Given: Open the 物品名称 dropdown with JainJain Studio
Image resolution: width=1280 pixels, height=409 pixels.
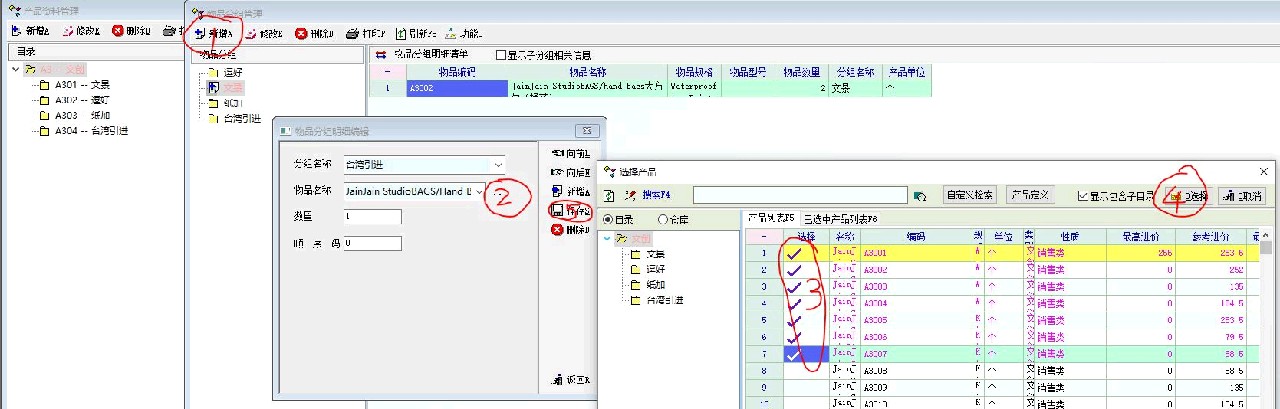Looking at the screenshot, I should click(480, 190).
